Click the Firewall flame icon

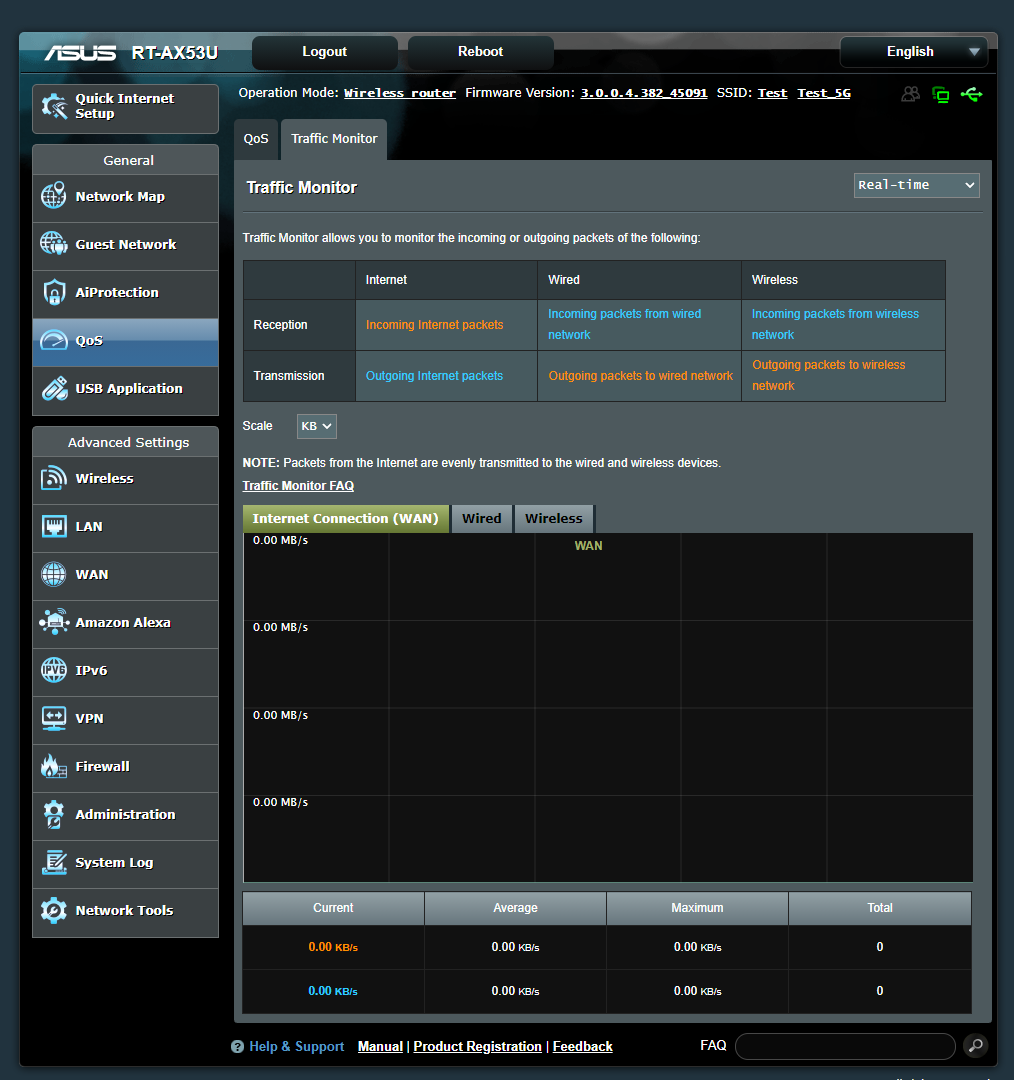tap(53, 766)
